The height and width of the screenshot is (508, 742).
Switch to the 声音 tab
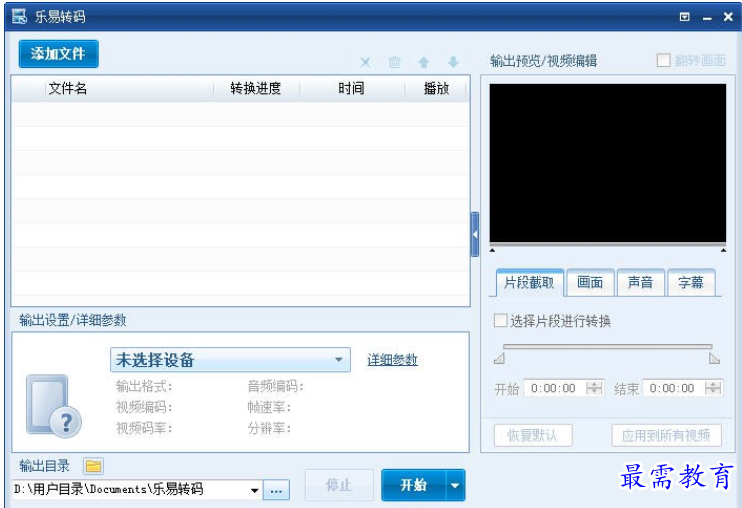click(640, 283)
